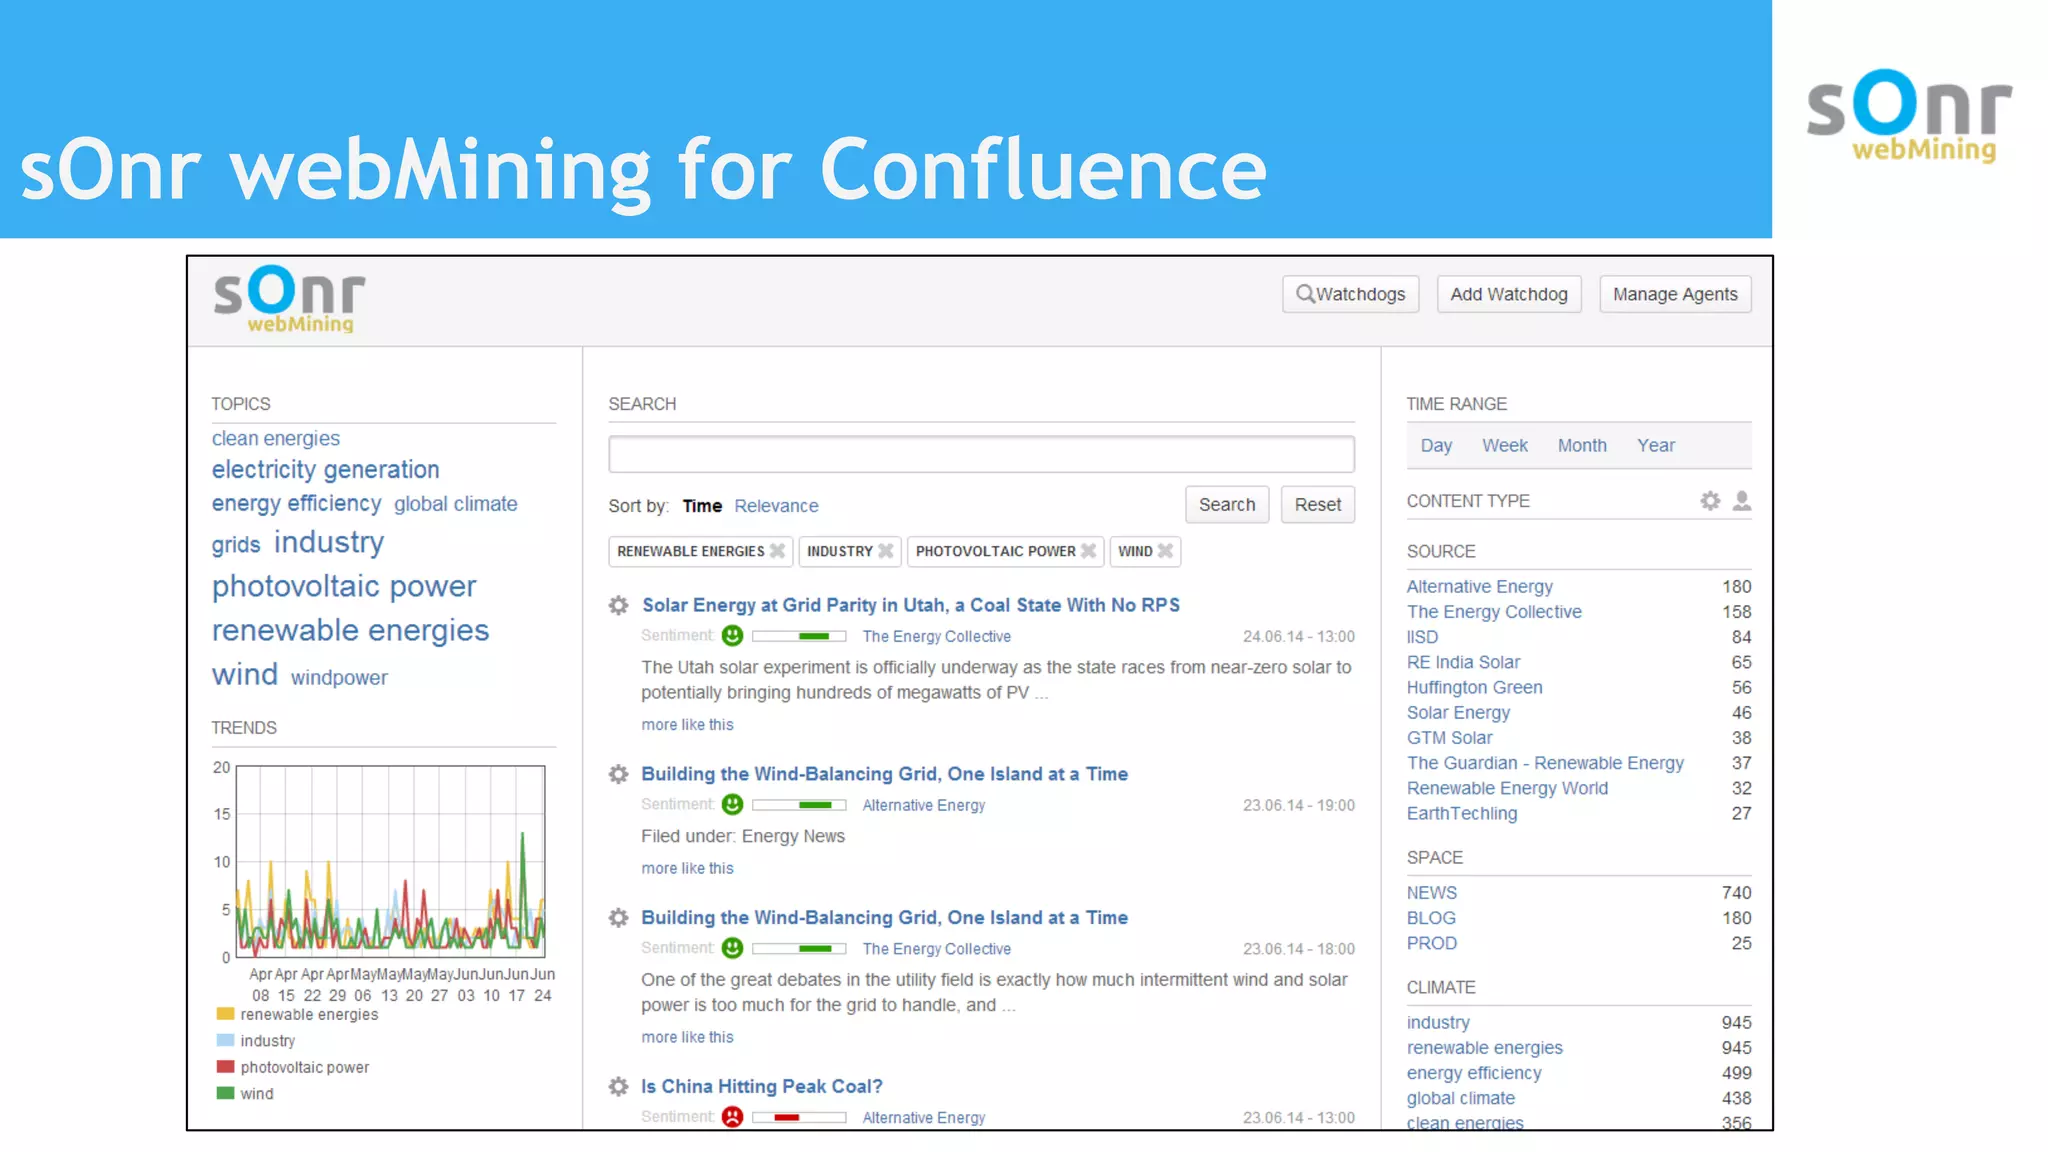Click the trends line chart
This screenshot has height=1152, width=2048.
391,861
